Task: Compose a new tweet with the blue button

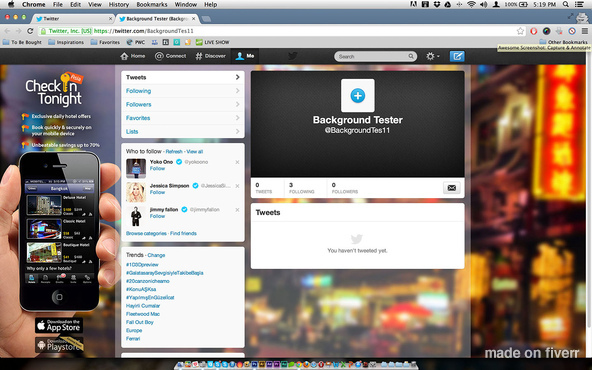Action: point(457,56)
